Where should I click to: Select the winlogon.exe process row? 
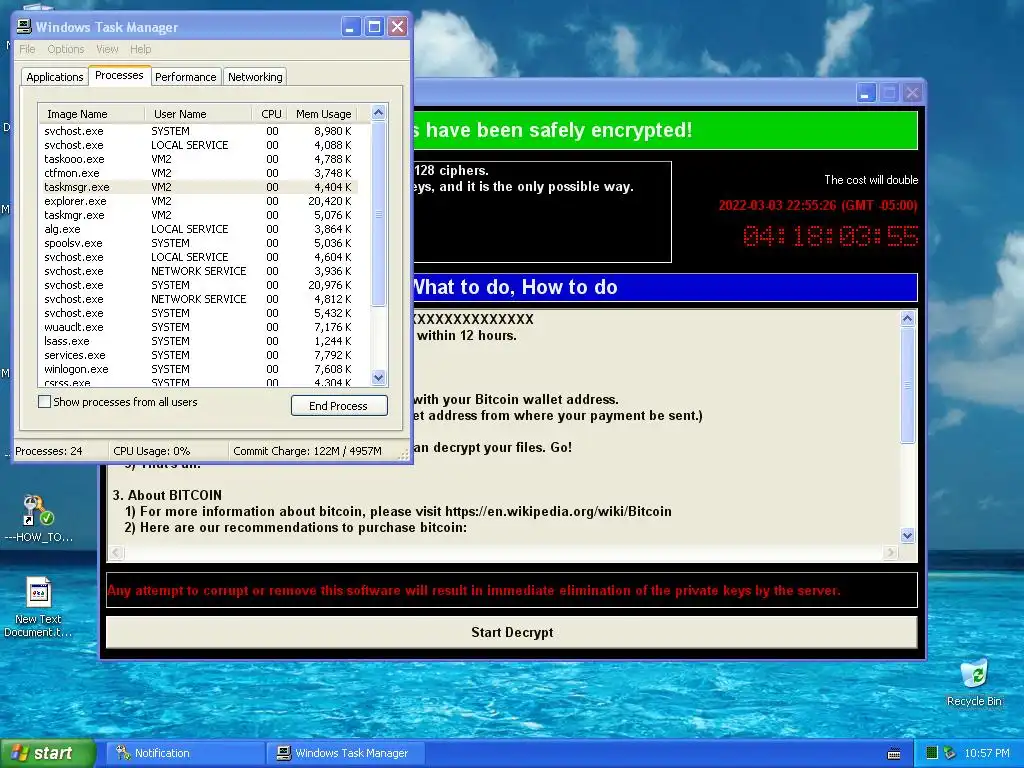point(199,369)
